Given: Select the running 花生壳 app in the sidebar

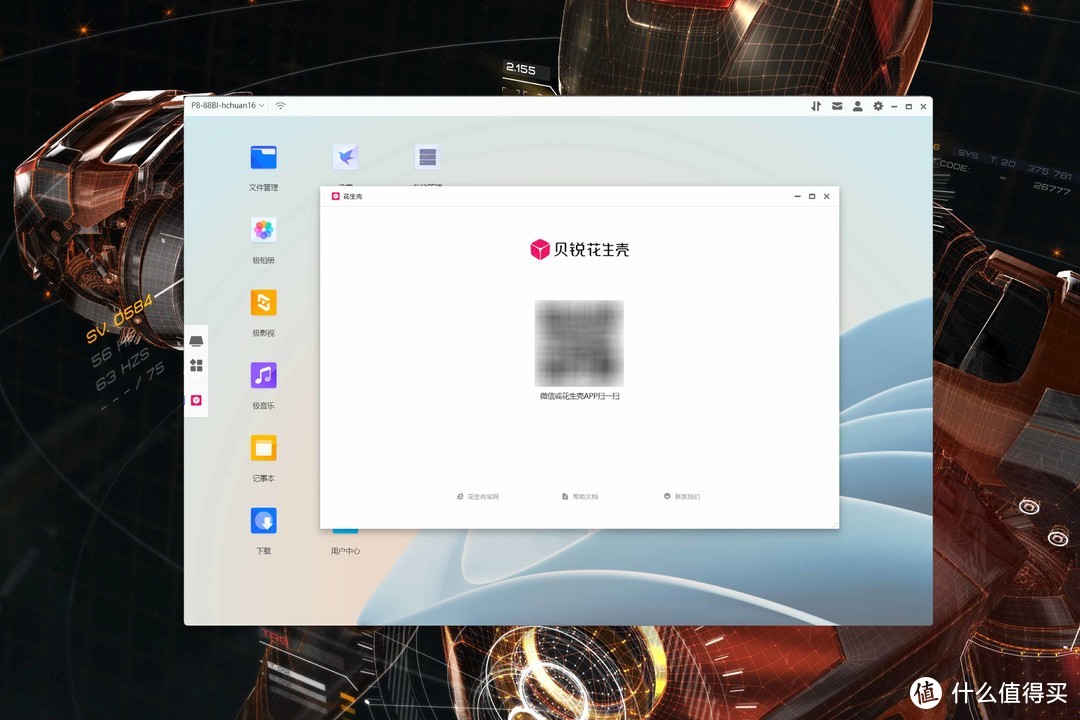Looking at the screenshot, I should pos(196,400).
